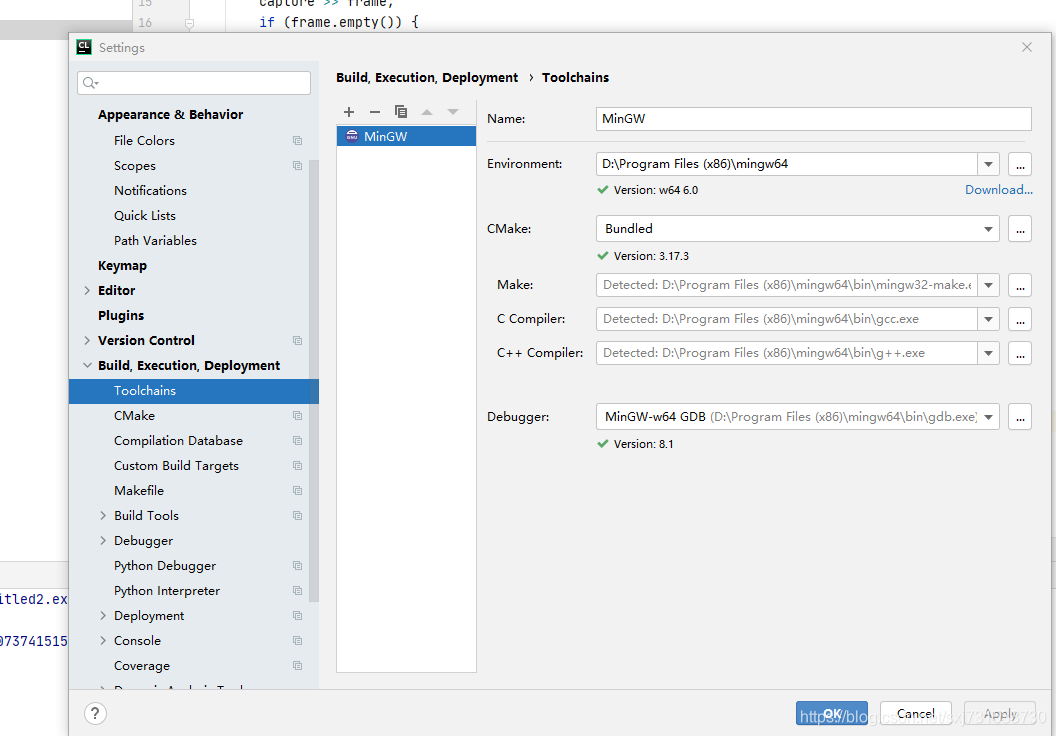Browse for Environment path with ellipsis button
The height and width of the screenshot is (736, 1056).
[1020, 164]
